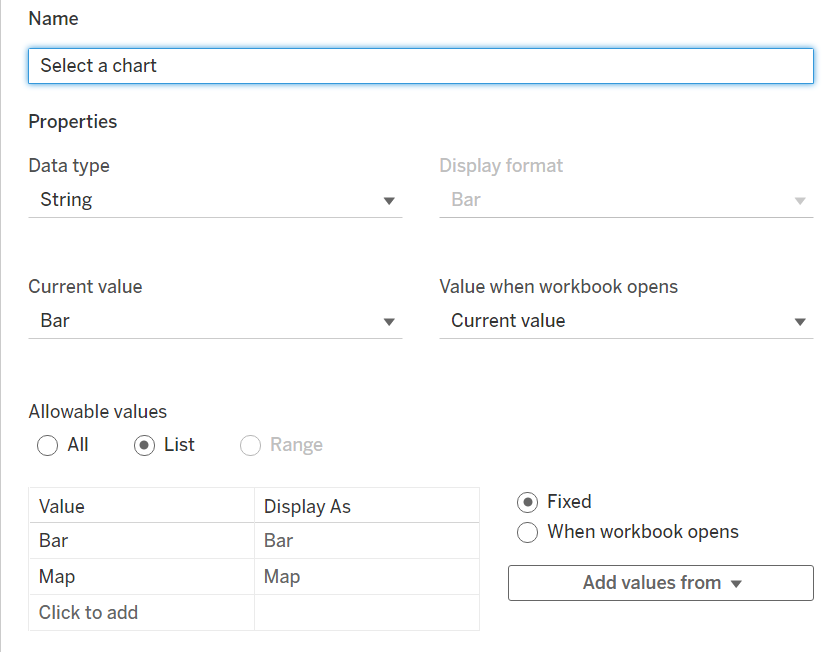Image resolution: width=837 pixels, height=652 pixels.
Task: Select the When workbook opens option
Action: [527, 532]
